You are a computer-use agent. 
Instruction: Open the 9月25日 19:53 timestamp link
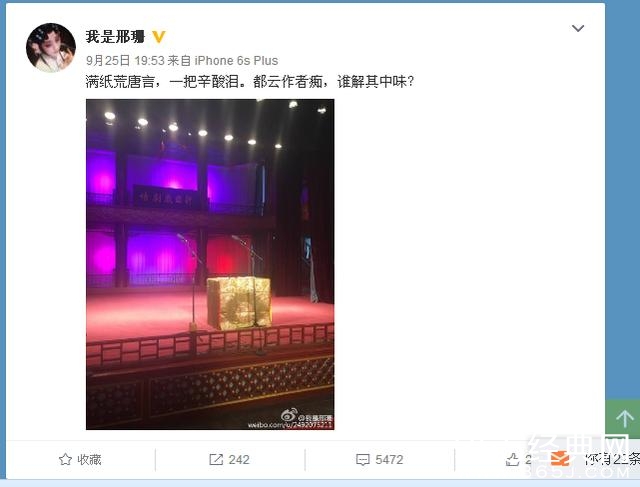[x=125, y=61]
